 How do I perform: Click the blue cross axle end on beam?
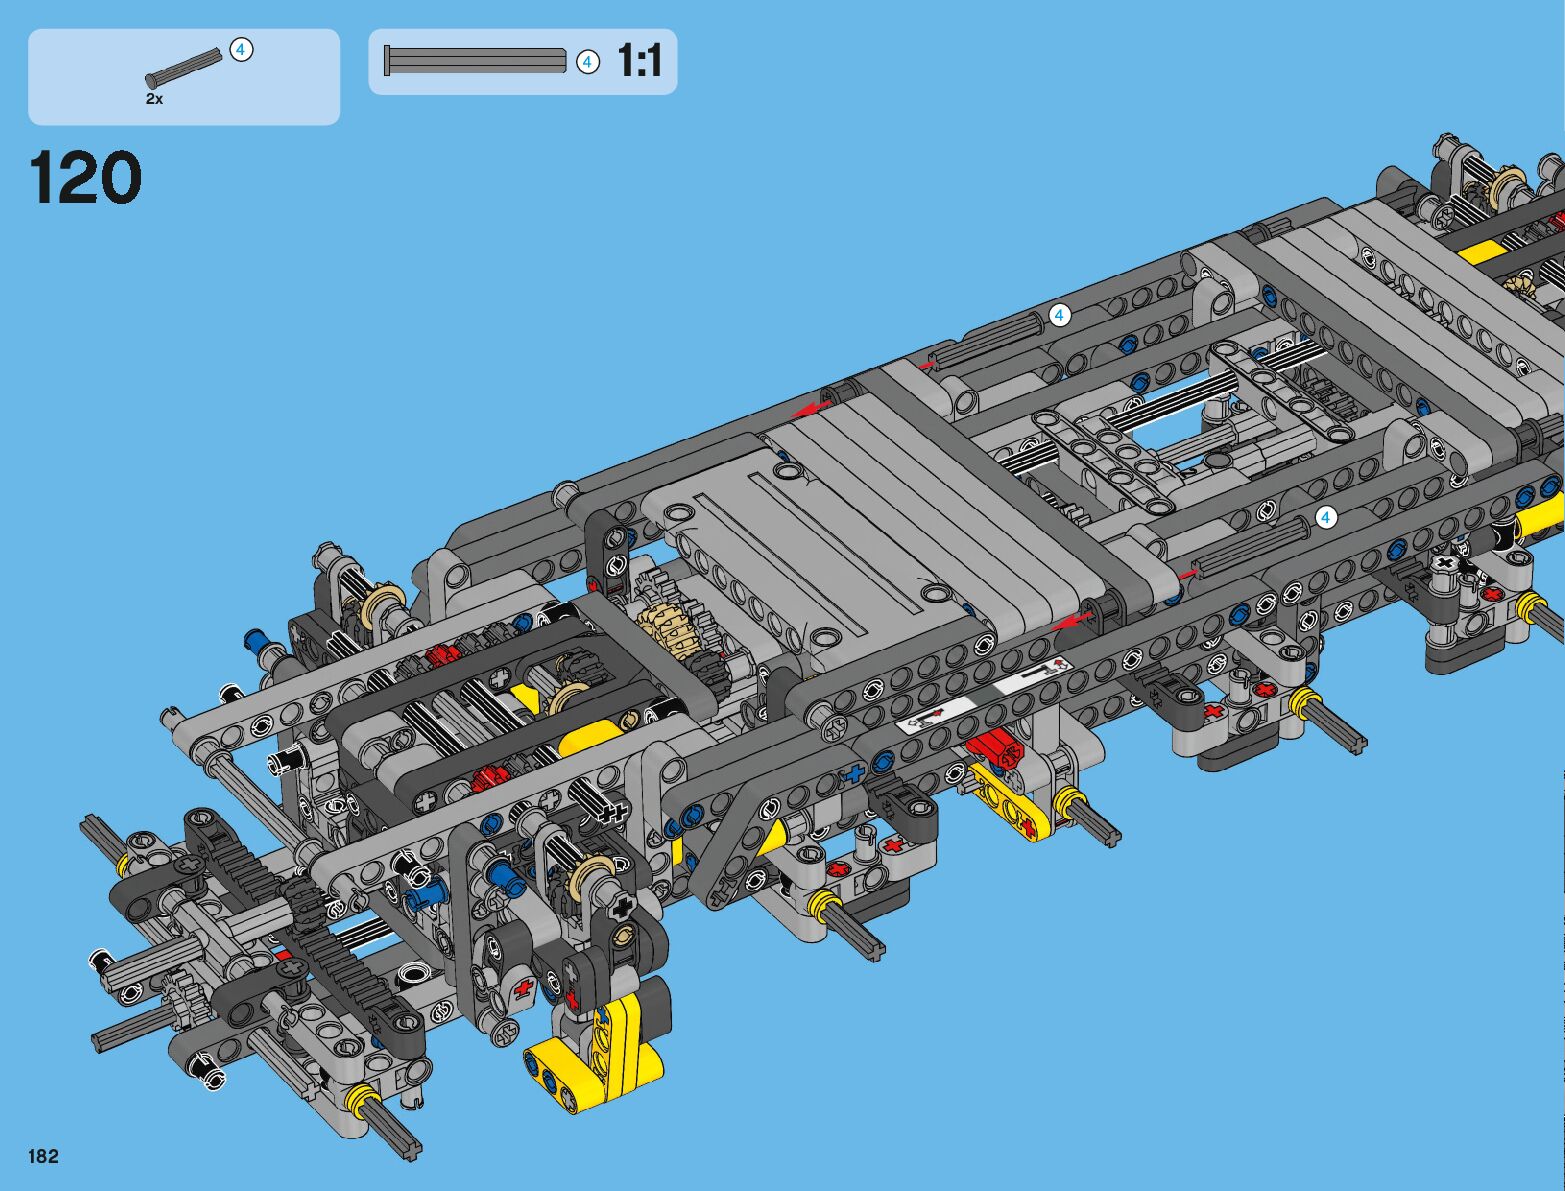853,773
